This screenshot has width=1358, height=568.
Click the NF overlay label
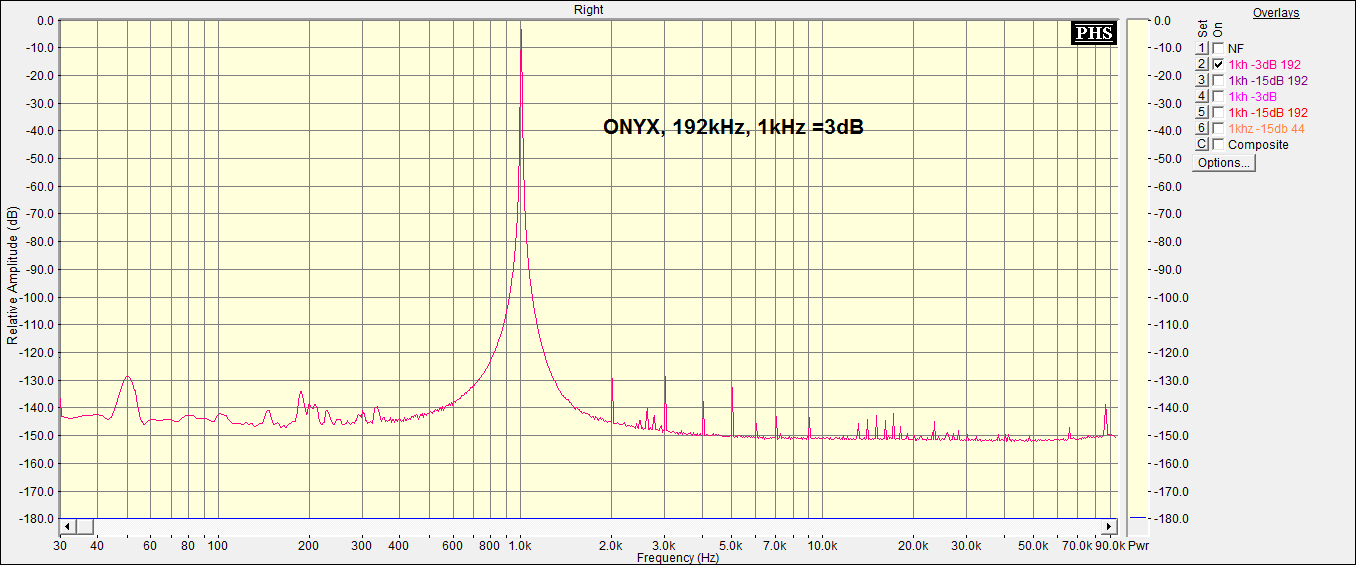[1236, 48]
